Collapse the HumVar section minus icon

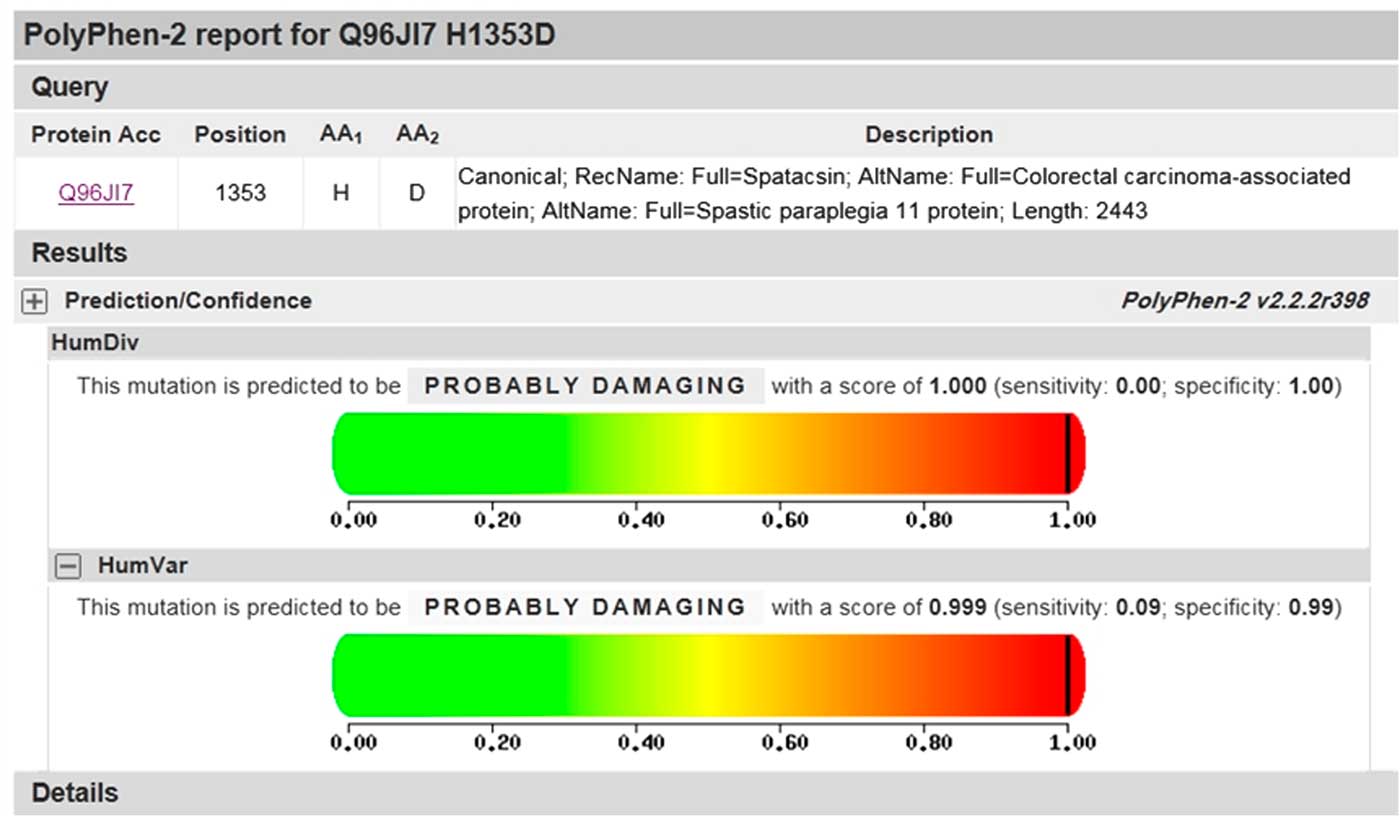(x=67, y=566)
